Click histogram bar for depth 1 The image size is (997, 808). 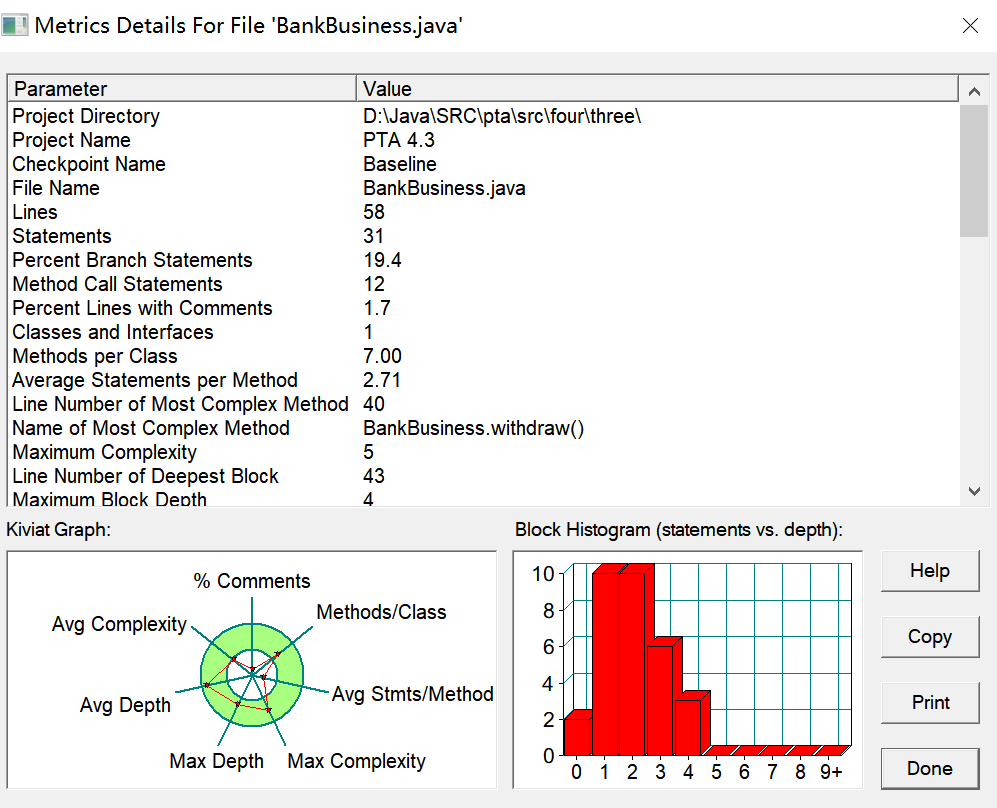(605, 664)
